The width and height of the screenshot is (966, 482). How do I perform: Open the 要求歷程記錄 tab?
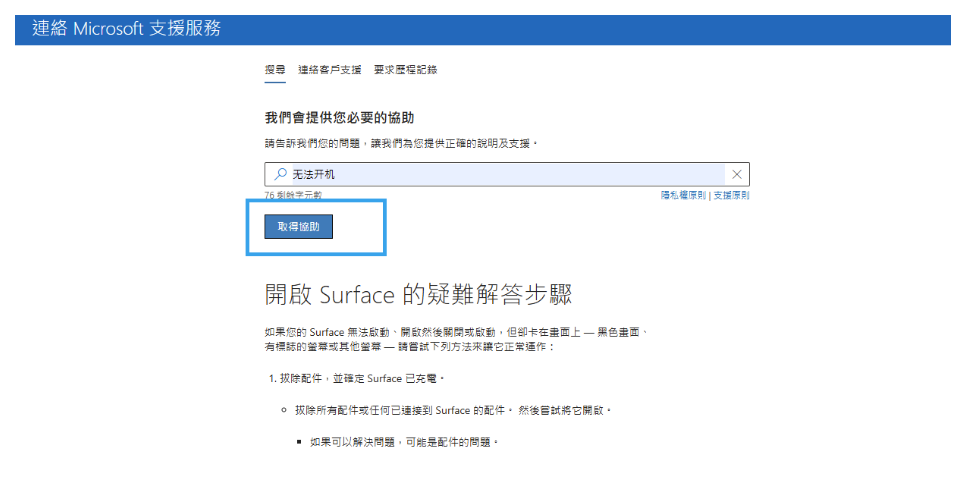(x=405, y=70)
